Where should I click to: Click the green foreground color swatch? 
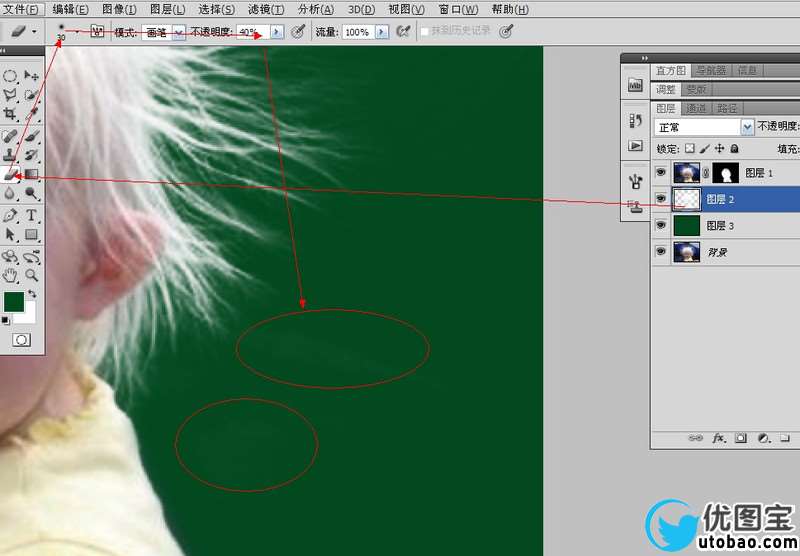14,302
